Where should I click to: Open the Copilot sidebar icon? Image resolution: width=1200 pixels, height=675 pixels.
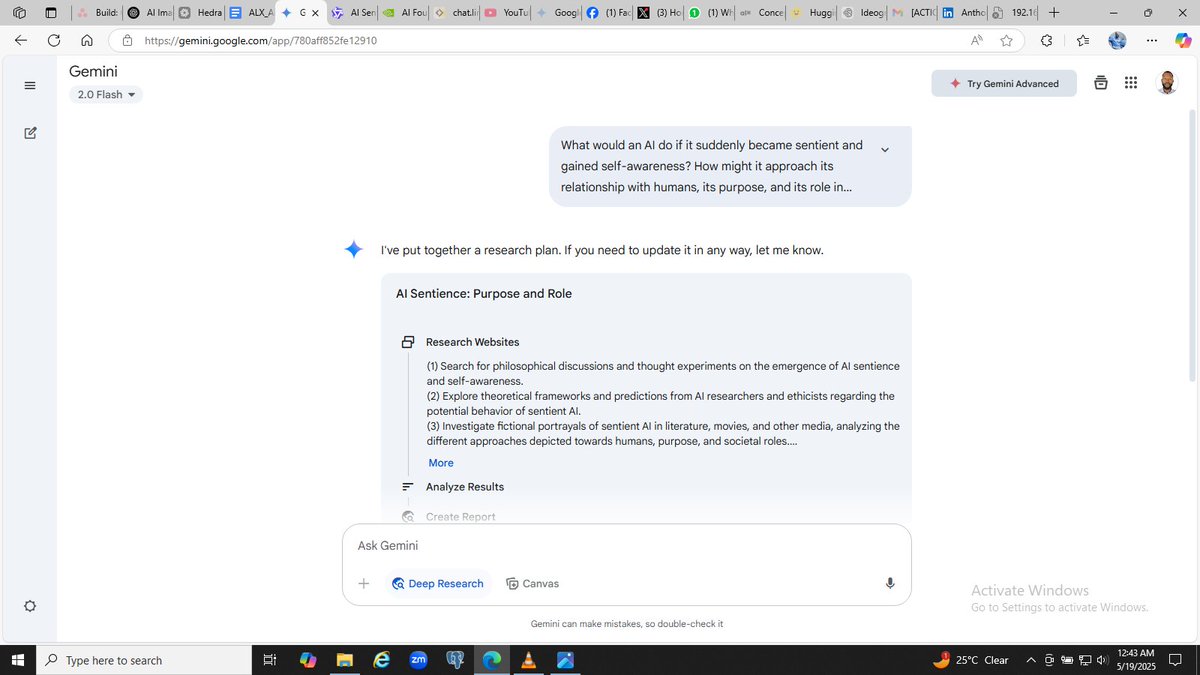tap(1183, 40)
